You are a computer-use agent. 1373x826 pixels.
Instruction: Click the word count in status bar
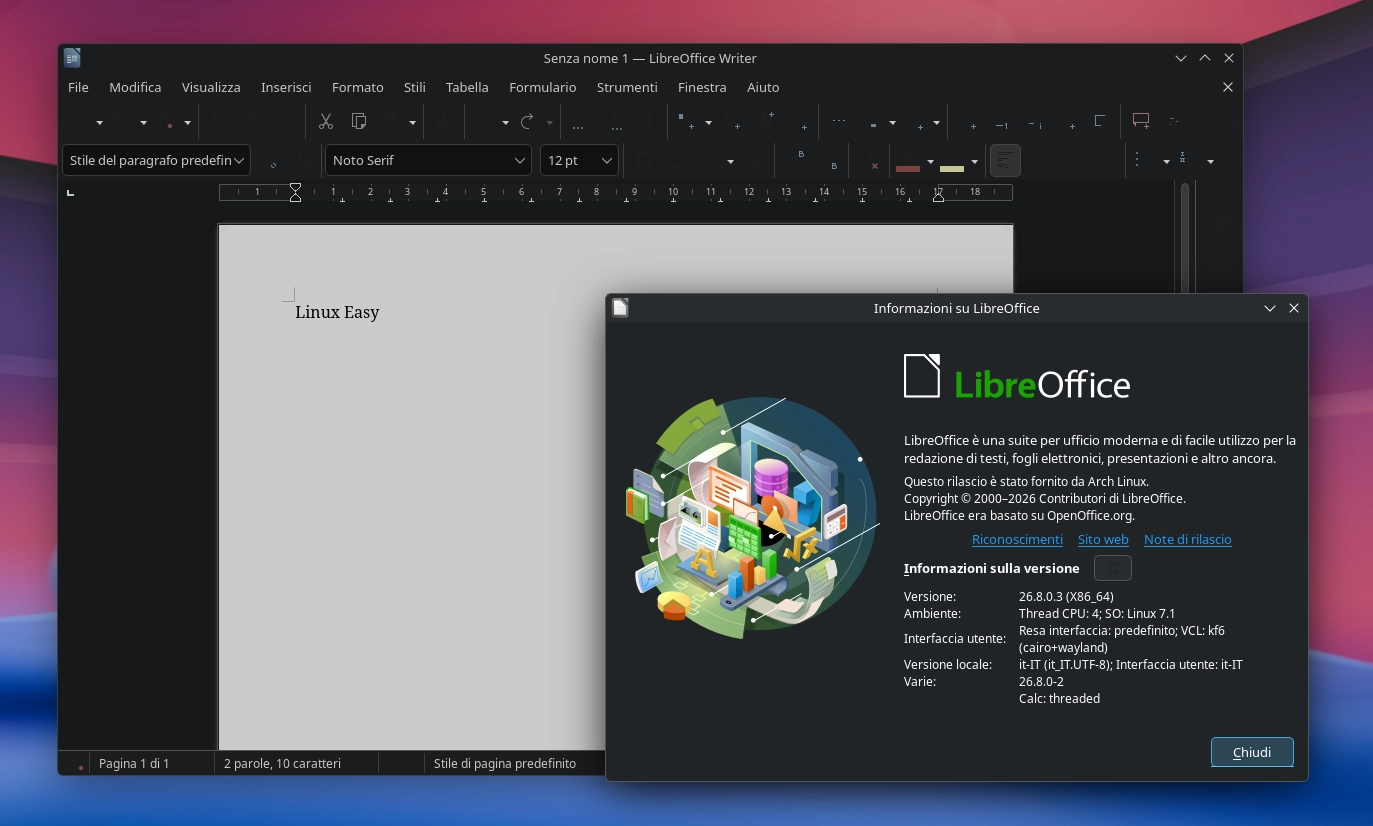coord(282,763)
